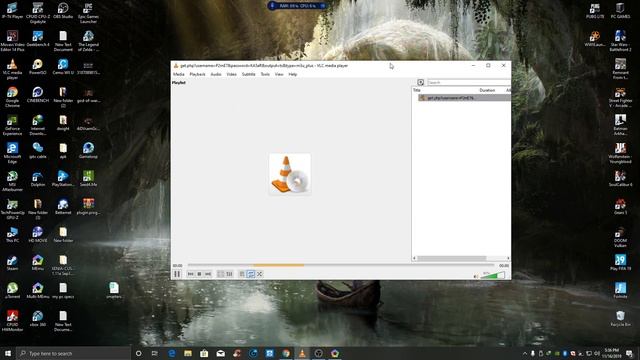
Task: Open Google Chrome desktop shortcut
Action: pyautogui.click(x=12, y=97)
